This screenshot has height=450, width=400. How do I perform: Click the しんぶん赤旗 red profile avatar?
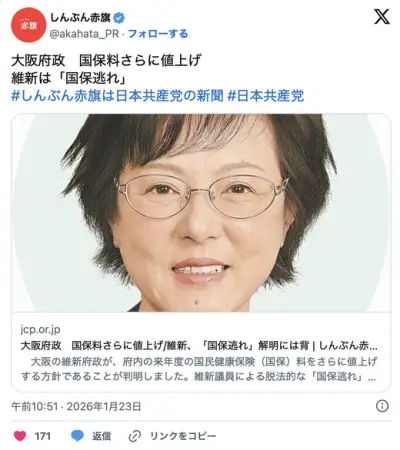coord(28,25)
